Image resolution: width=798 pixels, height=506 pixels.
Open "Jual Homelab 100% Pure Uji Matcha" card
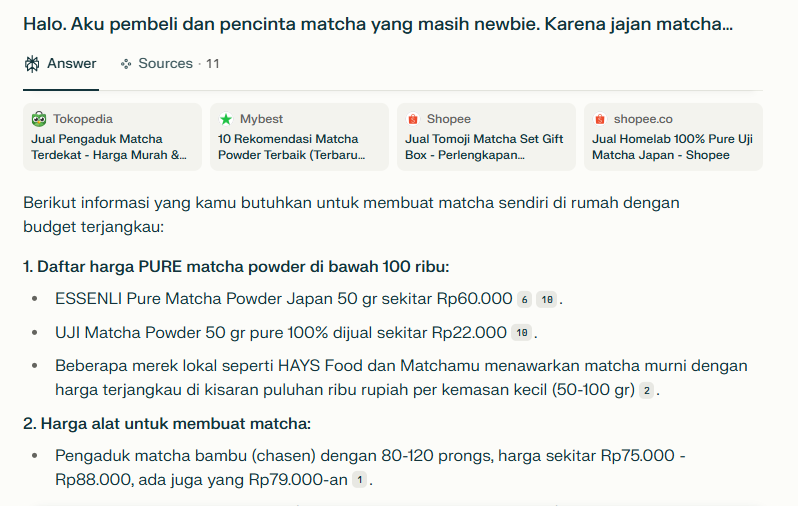click(672, 147)
